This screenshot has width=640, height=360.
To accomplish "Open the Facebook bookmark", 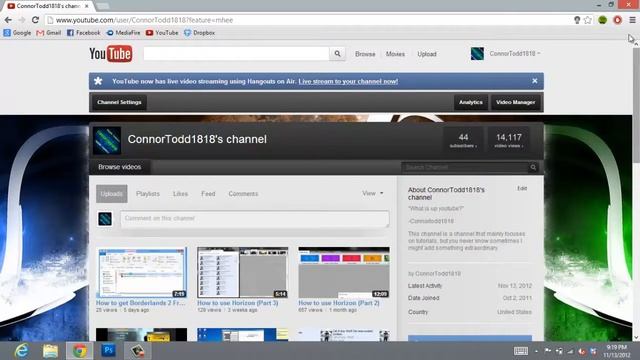I will pos(83,33).
